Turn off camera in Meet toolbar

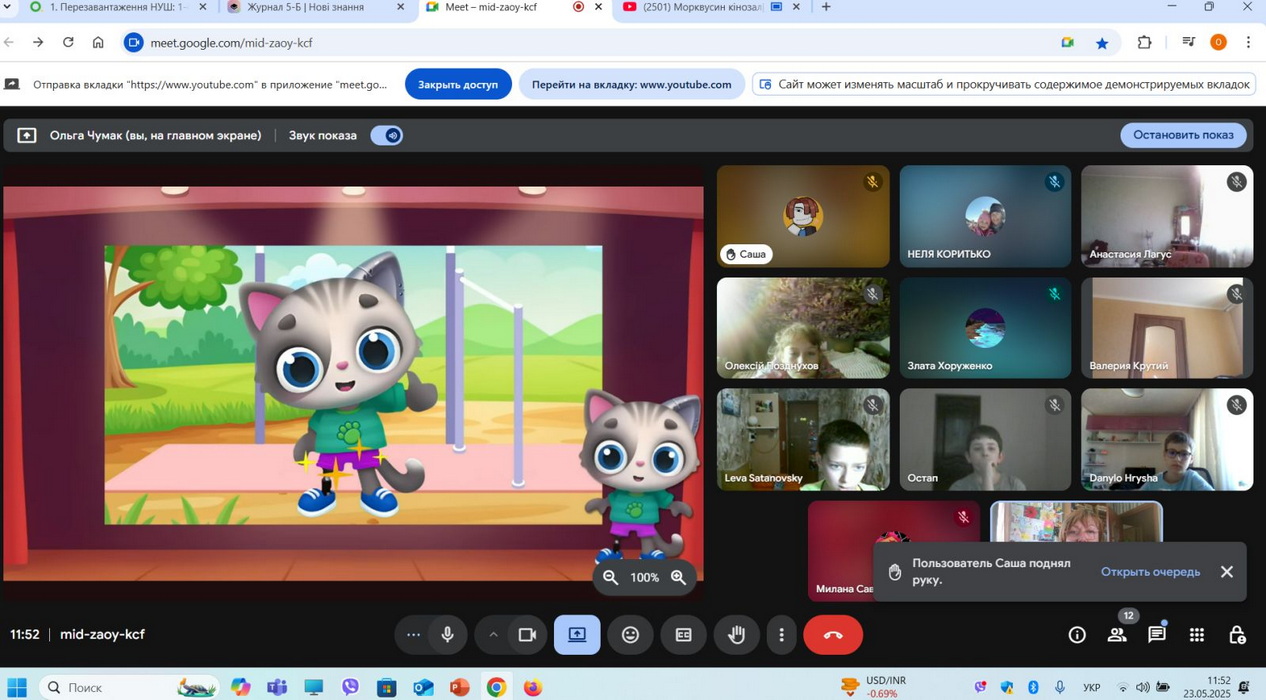pos(527,635)
